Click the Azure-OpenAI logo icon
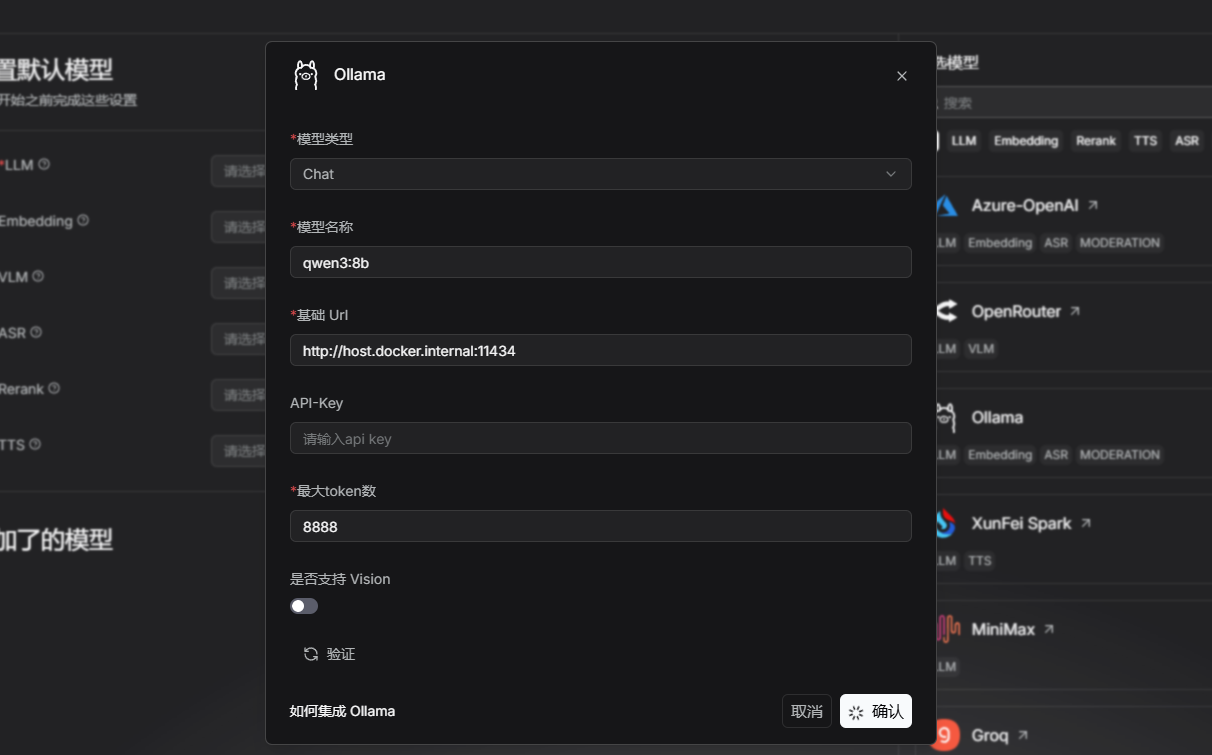This screenshot has height=755, width=1212. (x=946, y=206)
